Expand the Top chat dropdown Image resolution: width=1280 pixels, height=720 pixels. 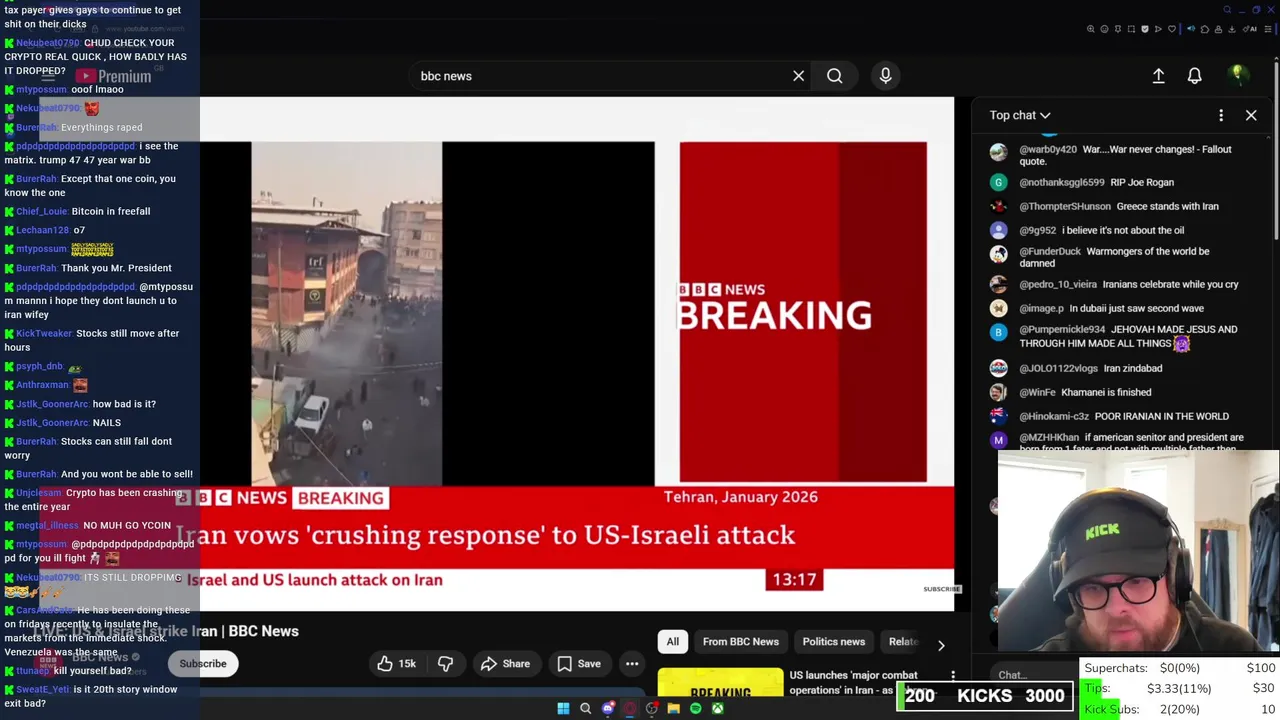[x=1020, y=115]
